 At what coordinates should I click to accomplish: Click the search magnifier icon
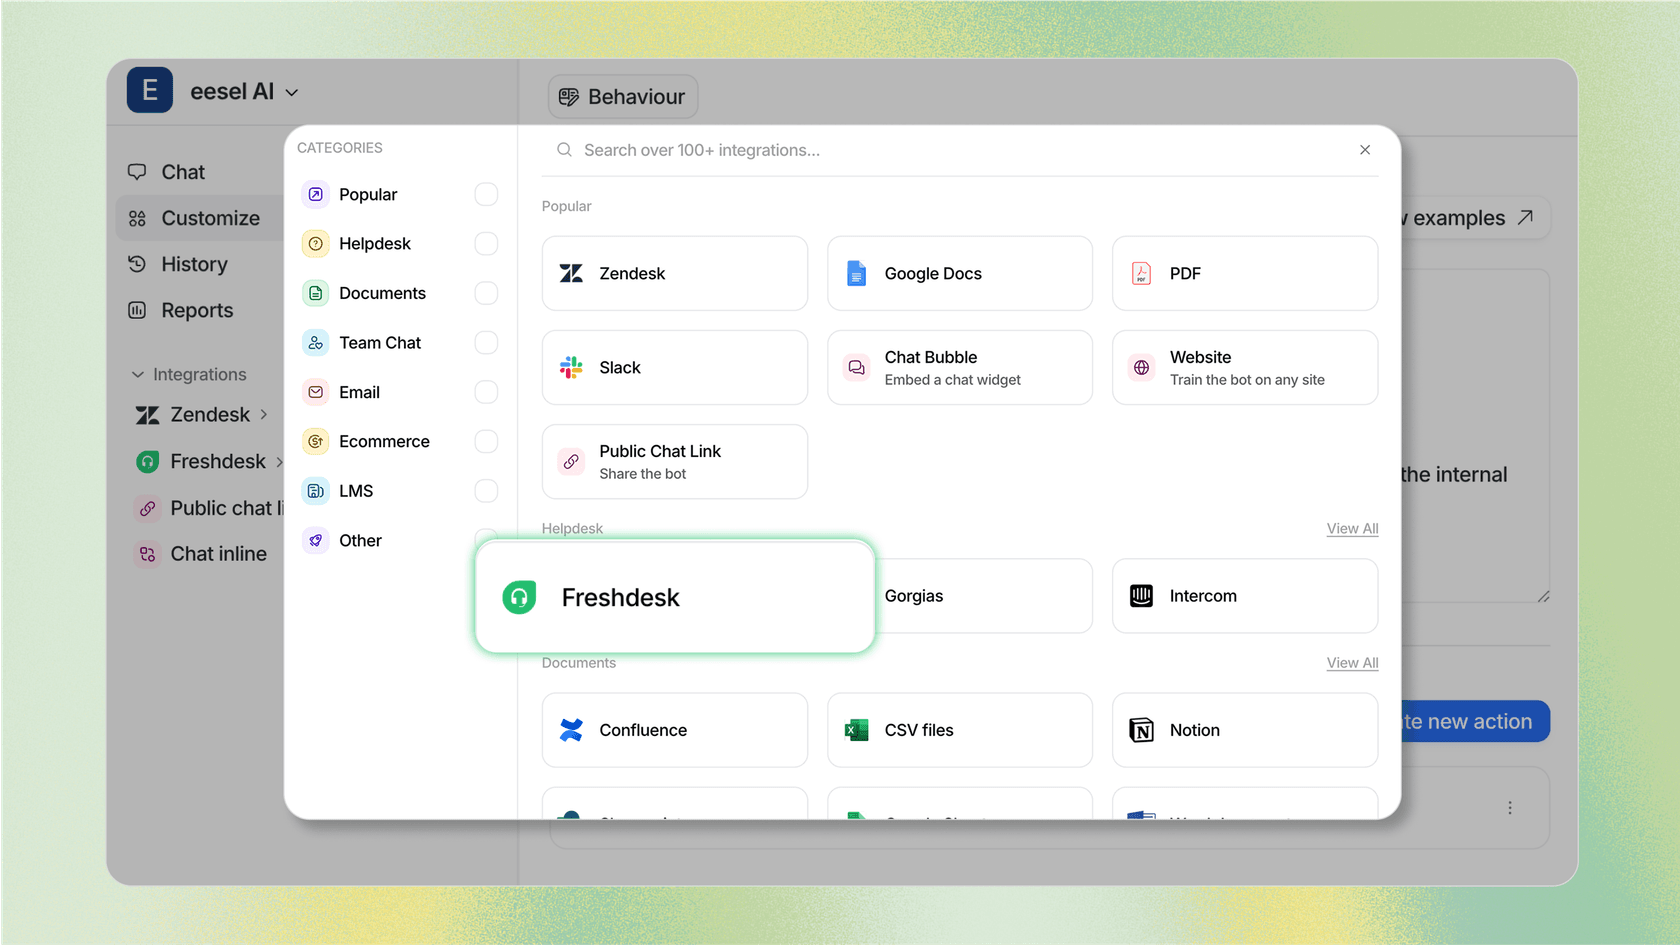[x=564, y=150]
